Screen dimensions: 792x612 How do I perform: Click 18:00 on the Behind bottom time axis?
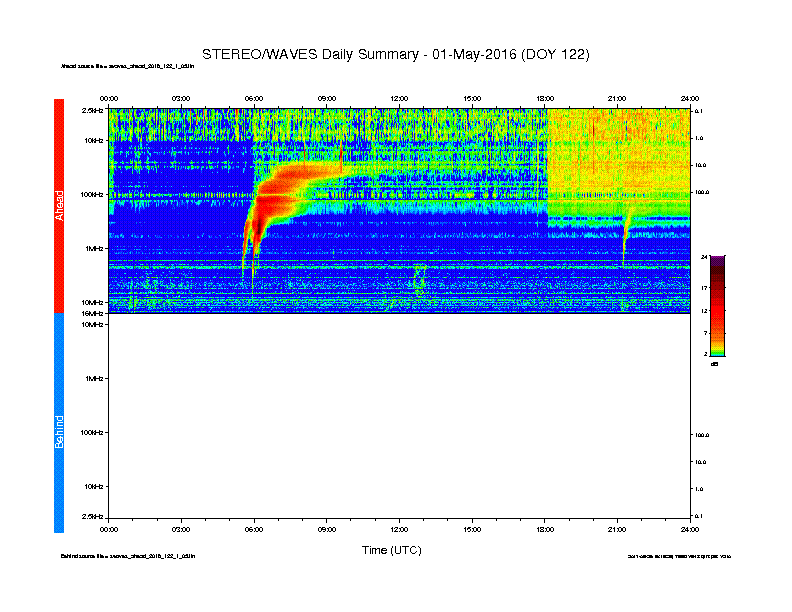[x=544, y=530]
